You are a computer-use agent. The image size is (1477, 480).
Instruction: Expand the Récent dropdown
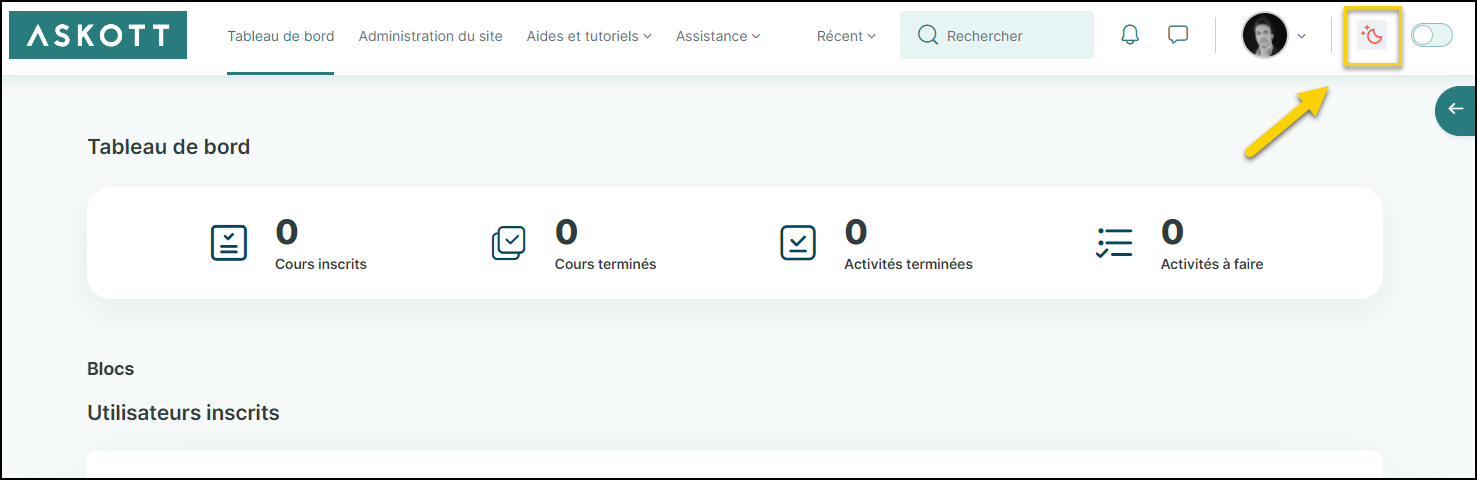pyautogui.click(x=846, y=36)
